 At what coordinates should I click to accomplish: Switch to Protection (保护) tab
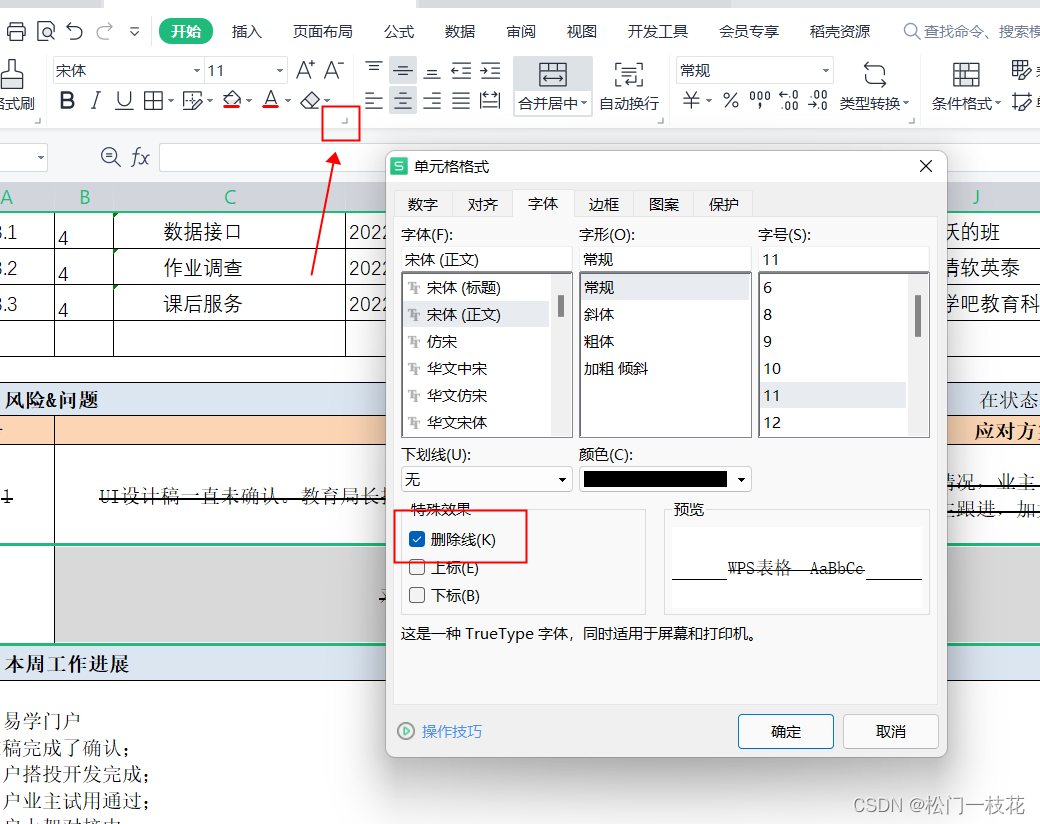[x=724, y=204]
